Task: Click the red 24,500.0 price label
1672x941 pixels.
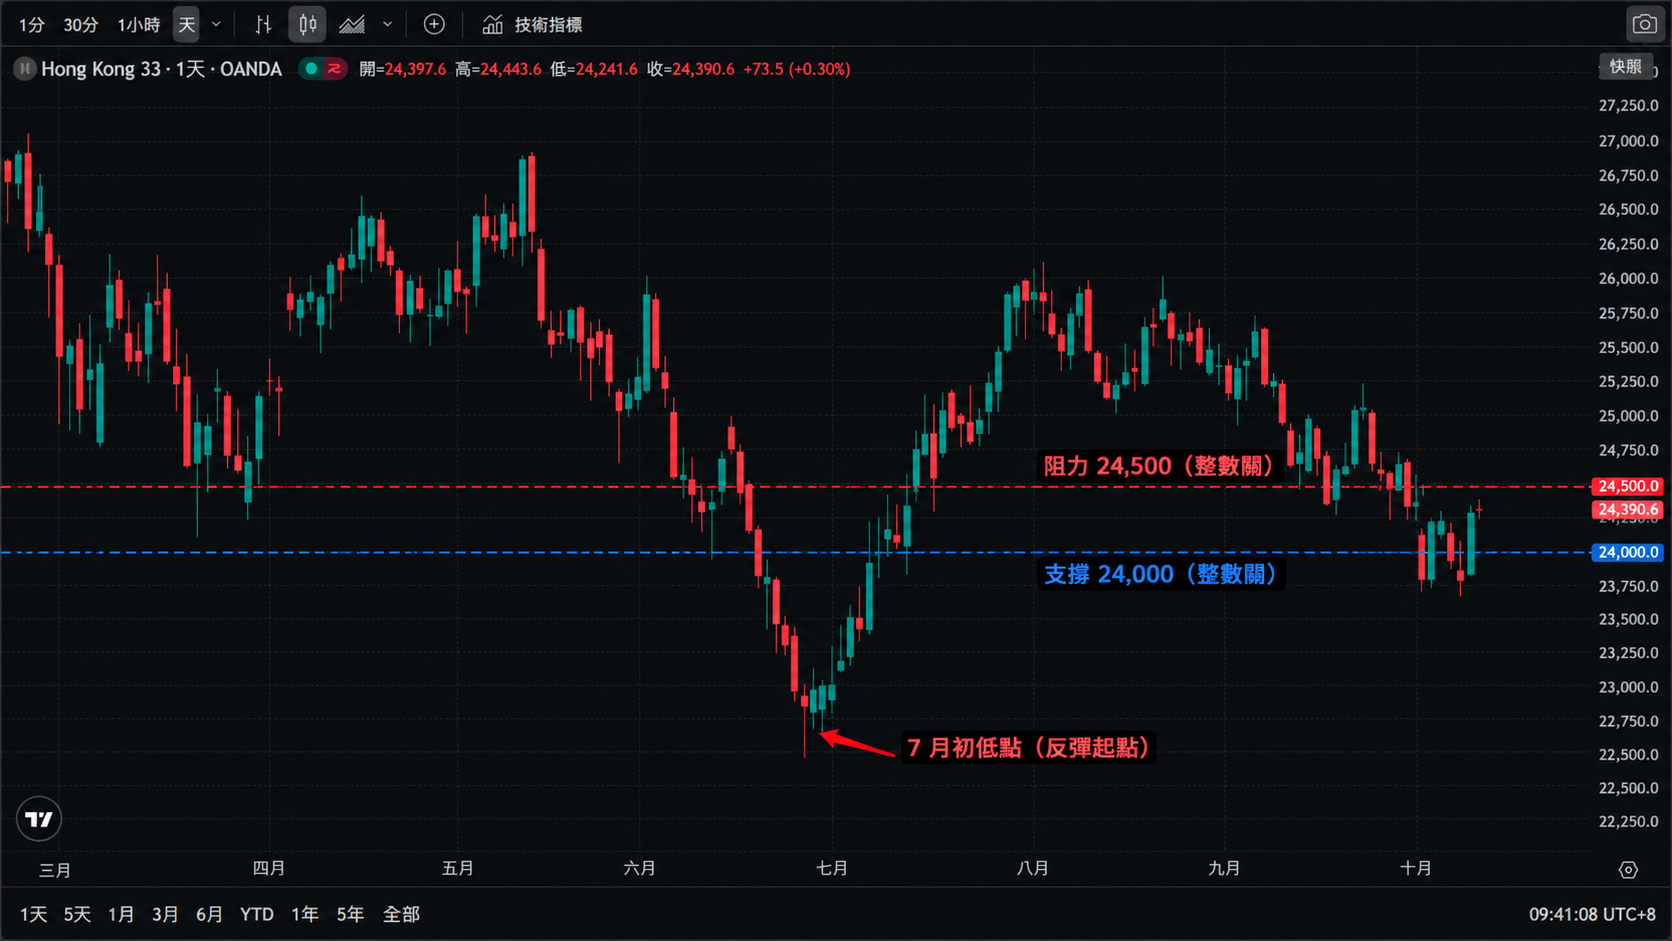Action: pyautogui.click(x=1627, y=486)
